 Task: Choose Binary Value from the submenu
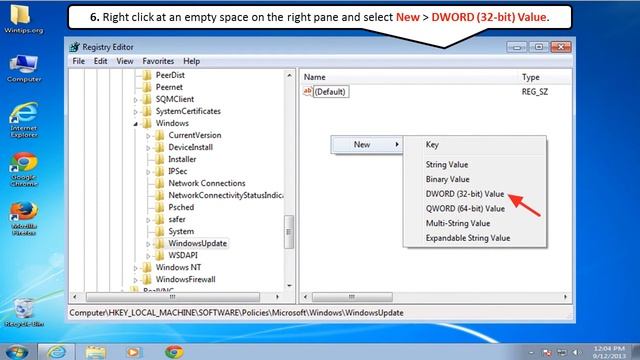(475, 179)
